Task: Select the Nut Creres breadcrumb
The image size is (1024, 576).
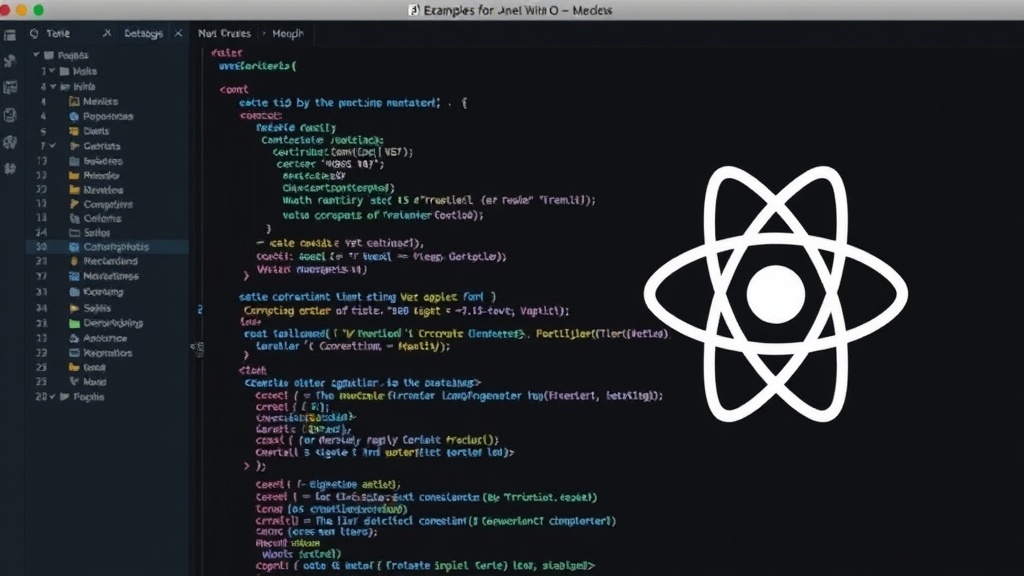Action: pos(224,33)
